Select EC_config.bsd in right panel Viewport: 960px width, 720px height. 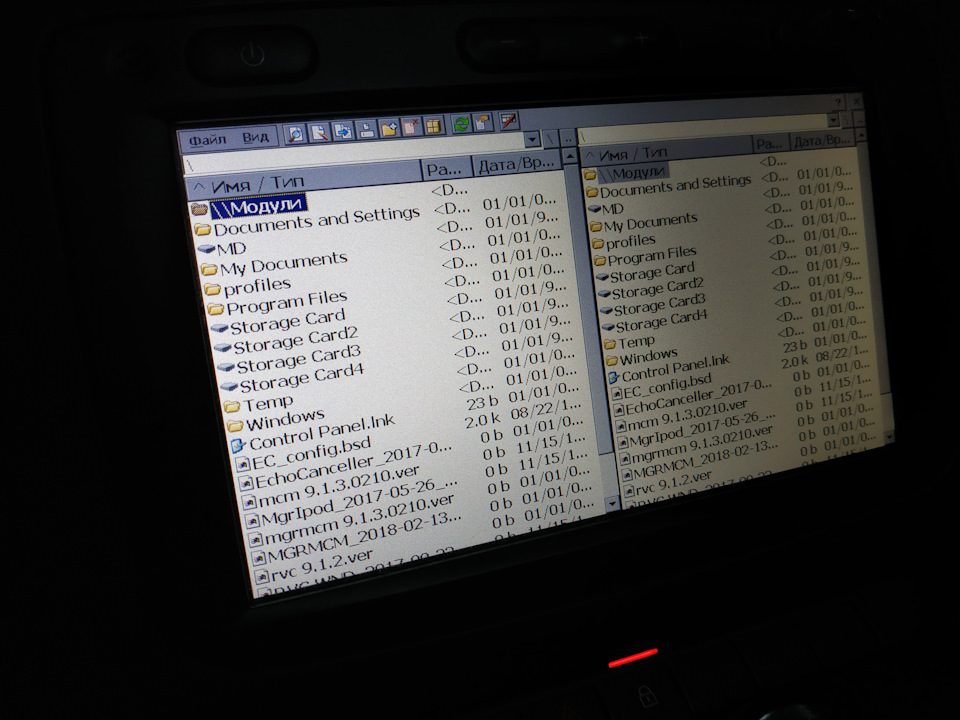[x=668, y=385]
